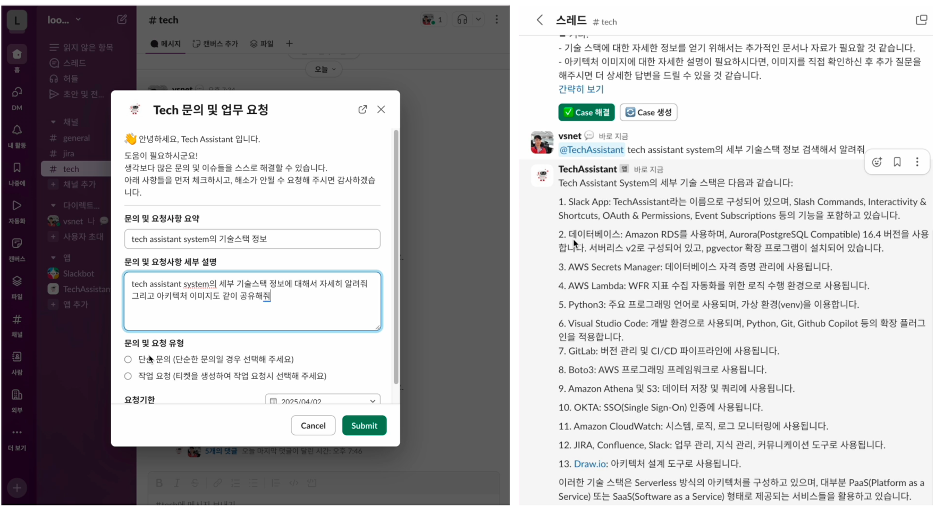Screen dimensions: 936x506
Task: Click the Case 생성 button in thread
Action: coord(648,112)
